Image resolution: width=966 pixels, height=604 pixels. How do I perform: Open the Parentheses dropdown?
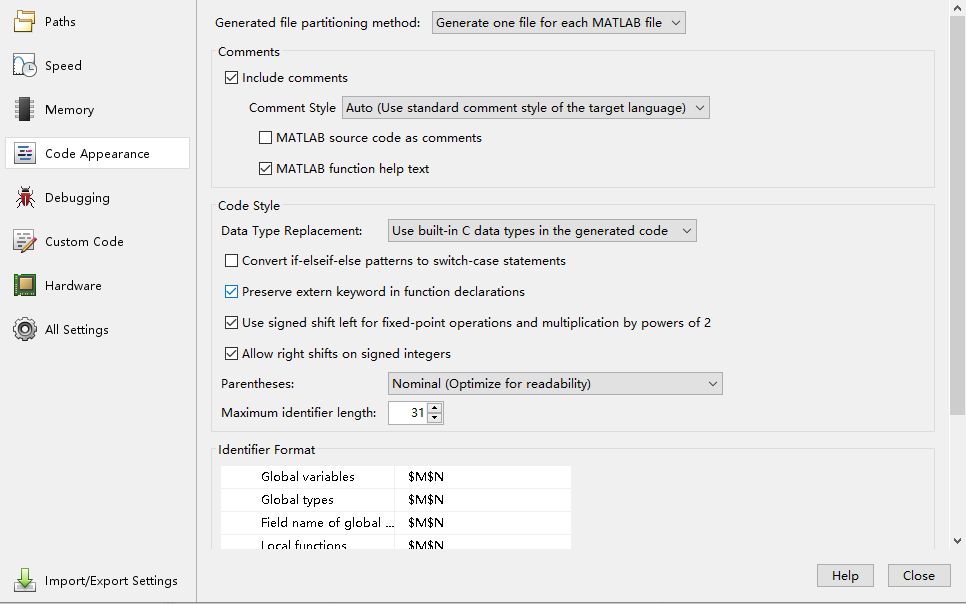pyautogui.click(x=555, y=384)
